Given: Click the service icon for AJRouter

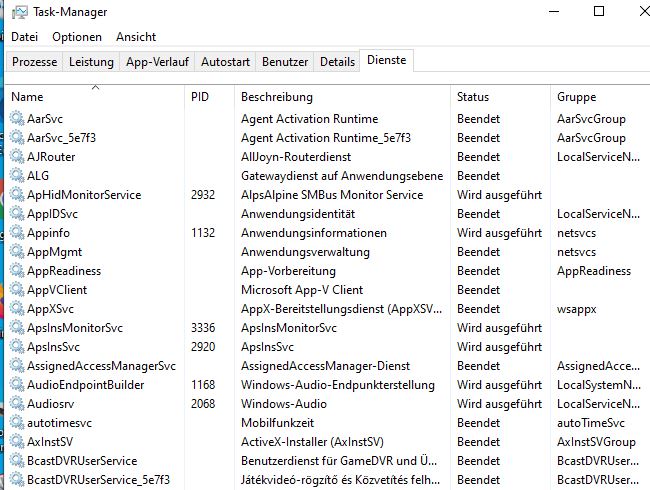Looking at the screenshot, I should pyautogui.click(x=17, y=157).
